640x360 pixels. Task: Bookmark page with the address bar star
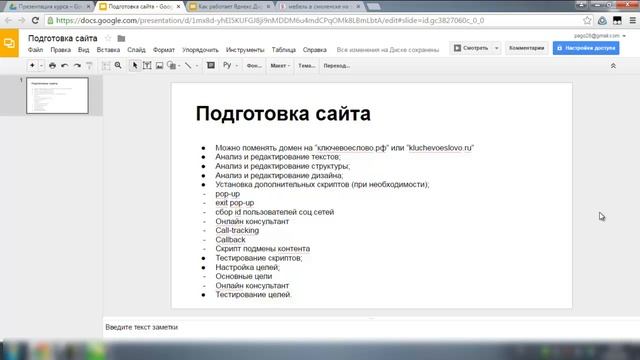point(587,20)
